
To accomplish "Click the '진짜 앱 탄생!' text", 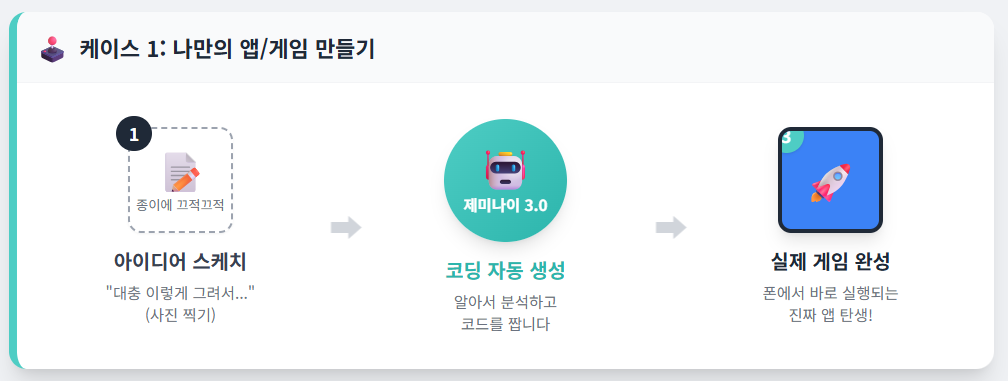I will 830,315.
